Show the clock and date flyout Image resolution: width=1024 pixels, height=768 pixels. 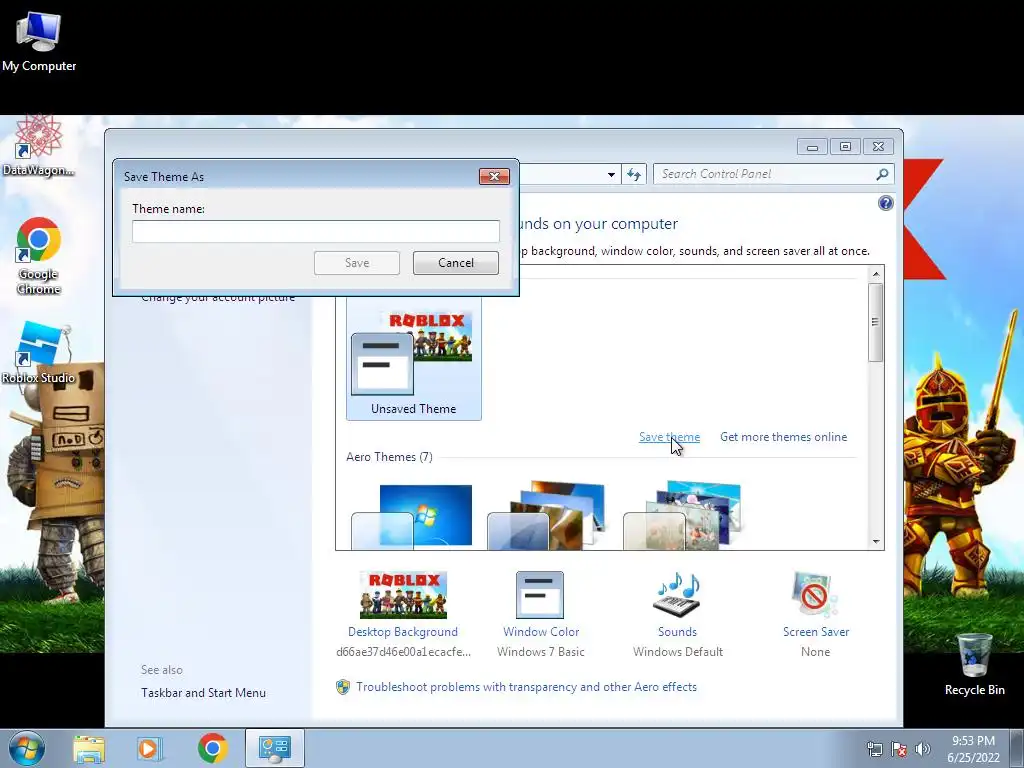pos(973,749)
